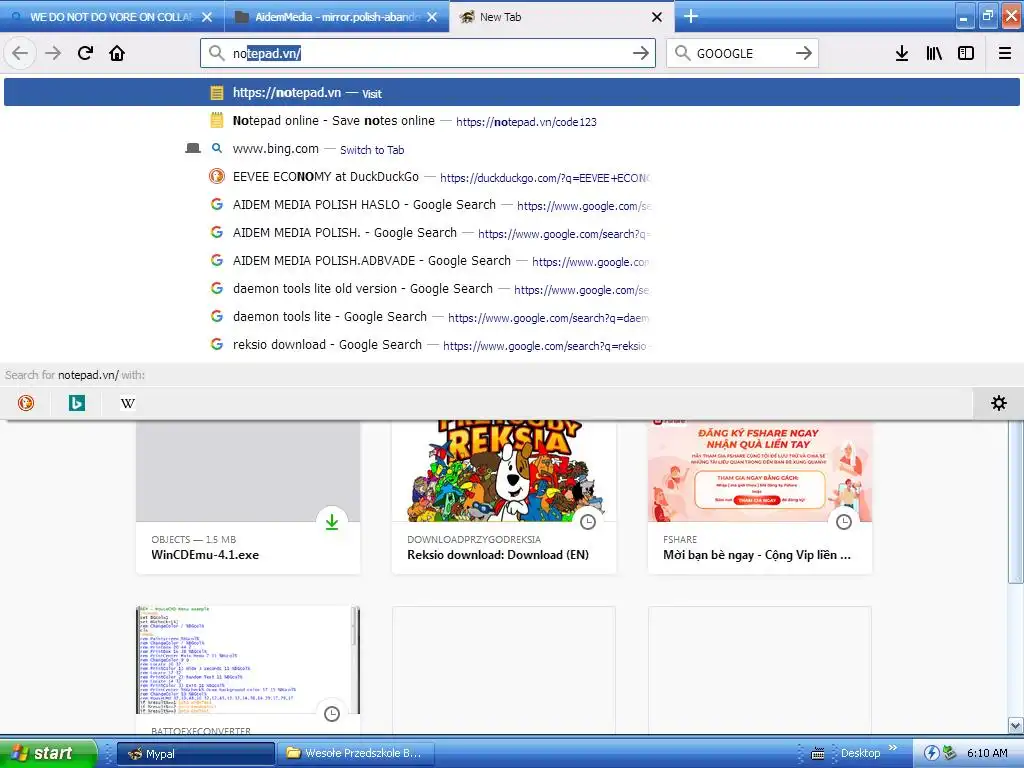Toggle the sidebar view
1024x768 pixels.
[966, 53]
